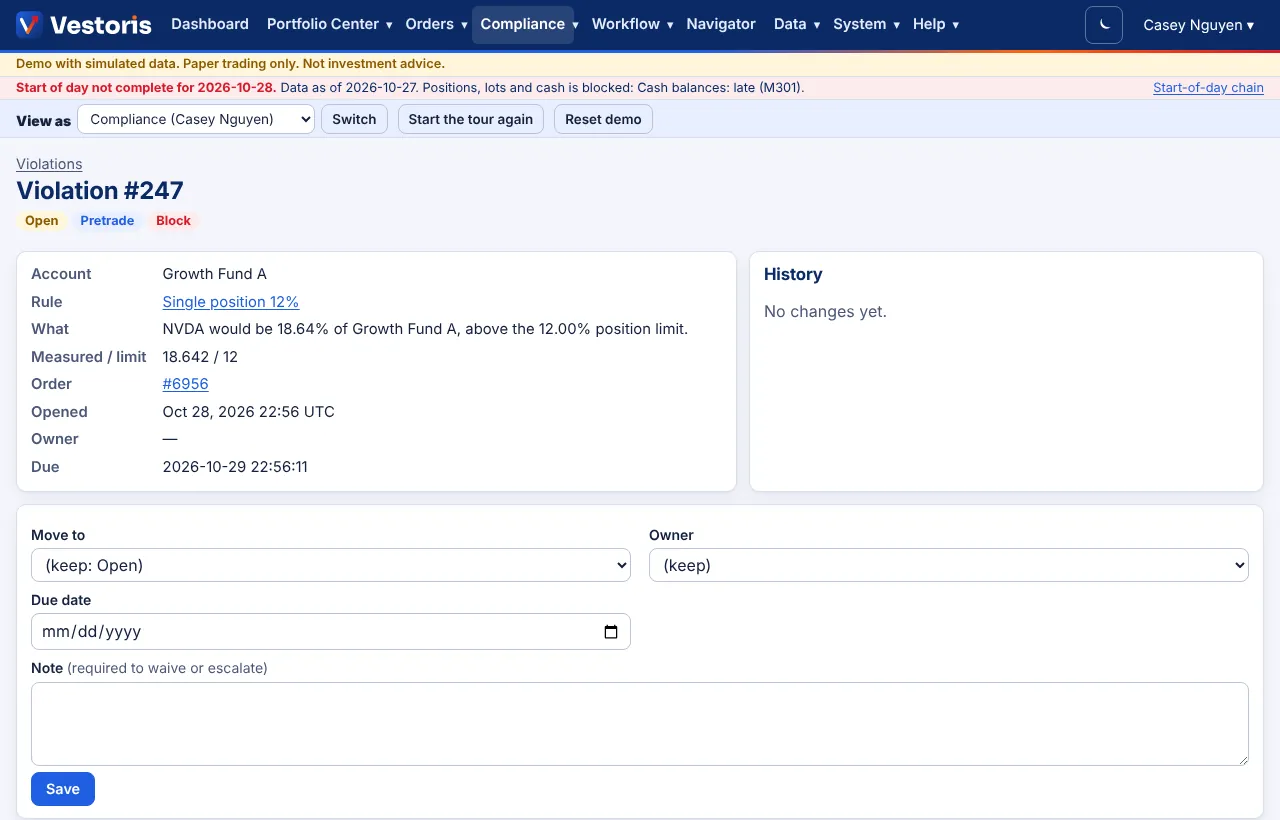Click the Demo with simulated data notice
Image resolution: width=1280 pixels, height=820 pixels.
point(230,64)
